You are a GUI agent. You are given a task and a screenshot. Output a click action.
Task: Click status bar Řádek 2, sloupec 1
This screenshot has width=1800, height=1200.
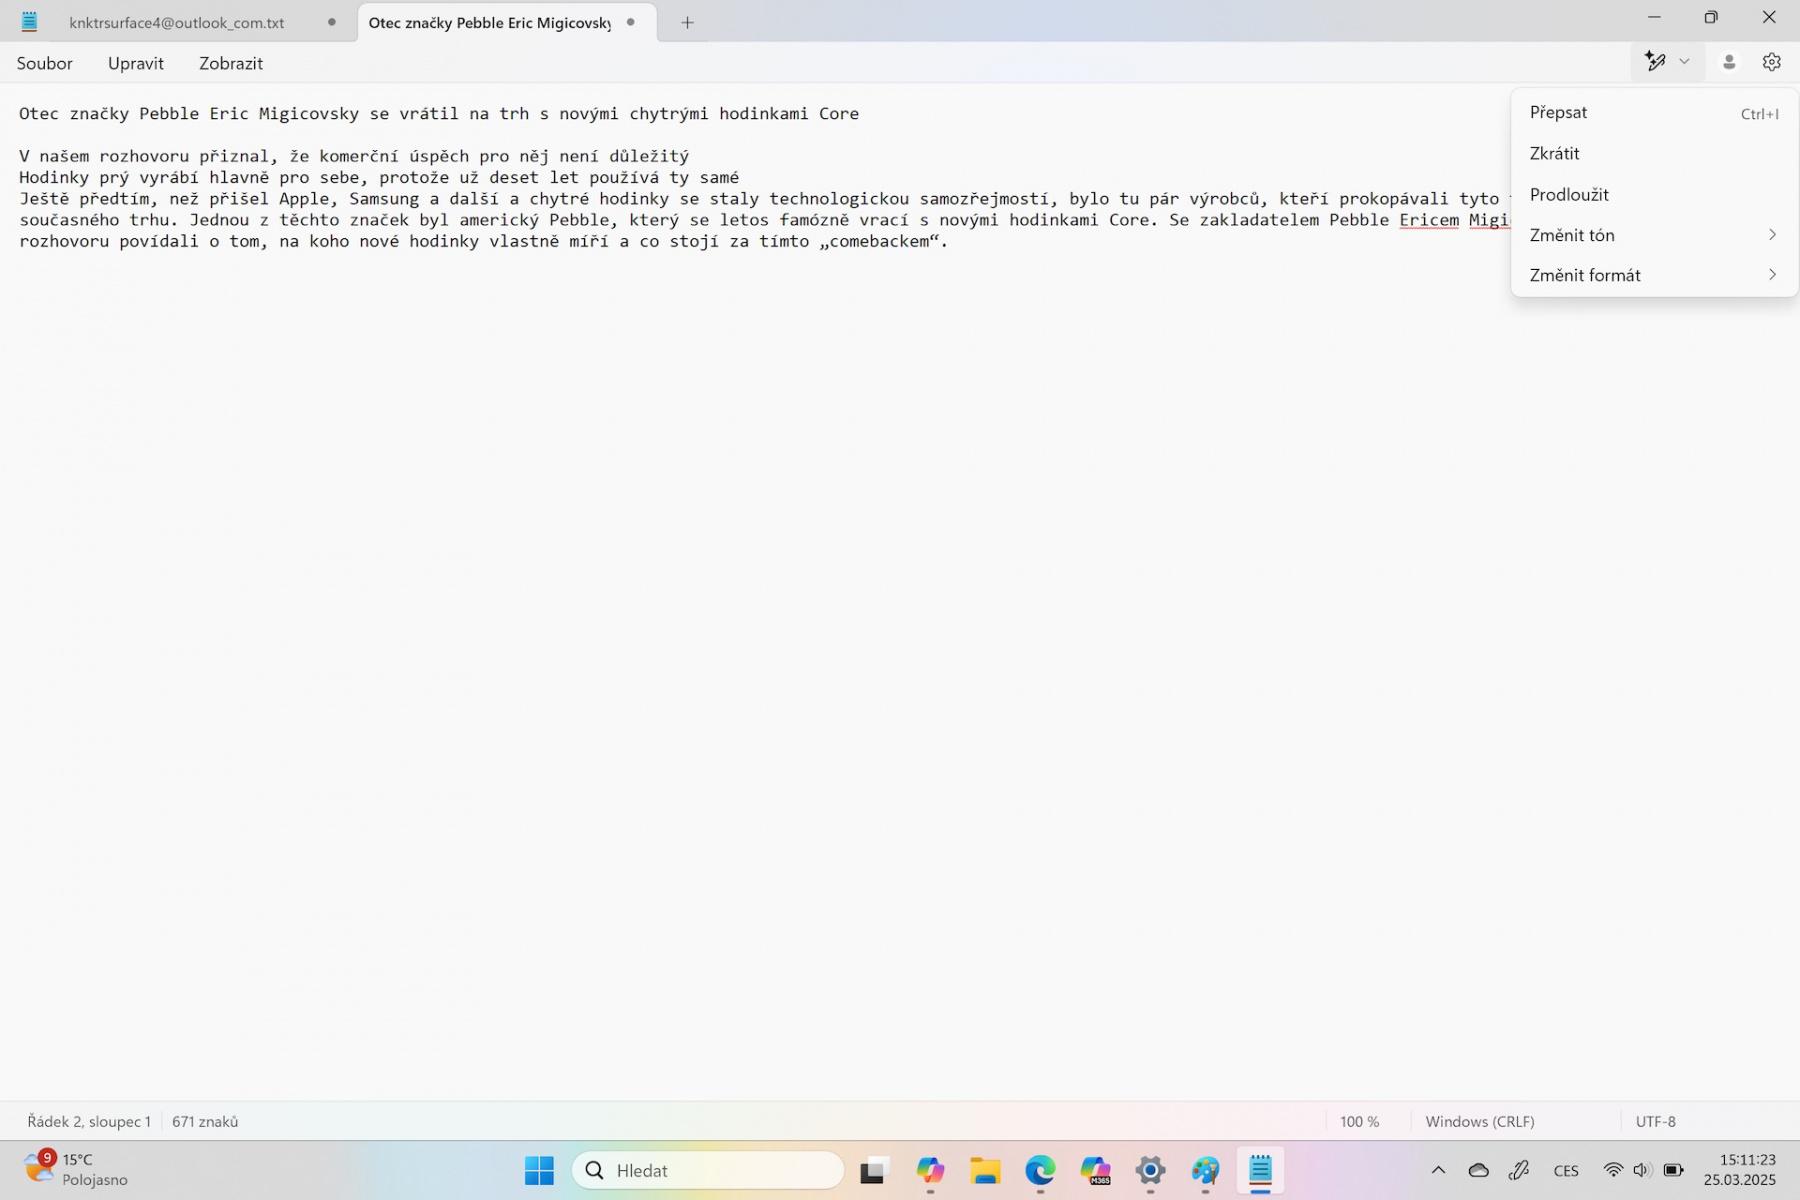pos(89,1121)
